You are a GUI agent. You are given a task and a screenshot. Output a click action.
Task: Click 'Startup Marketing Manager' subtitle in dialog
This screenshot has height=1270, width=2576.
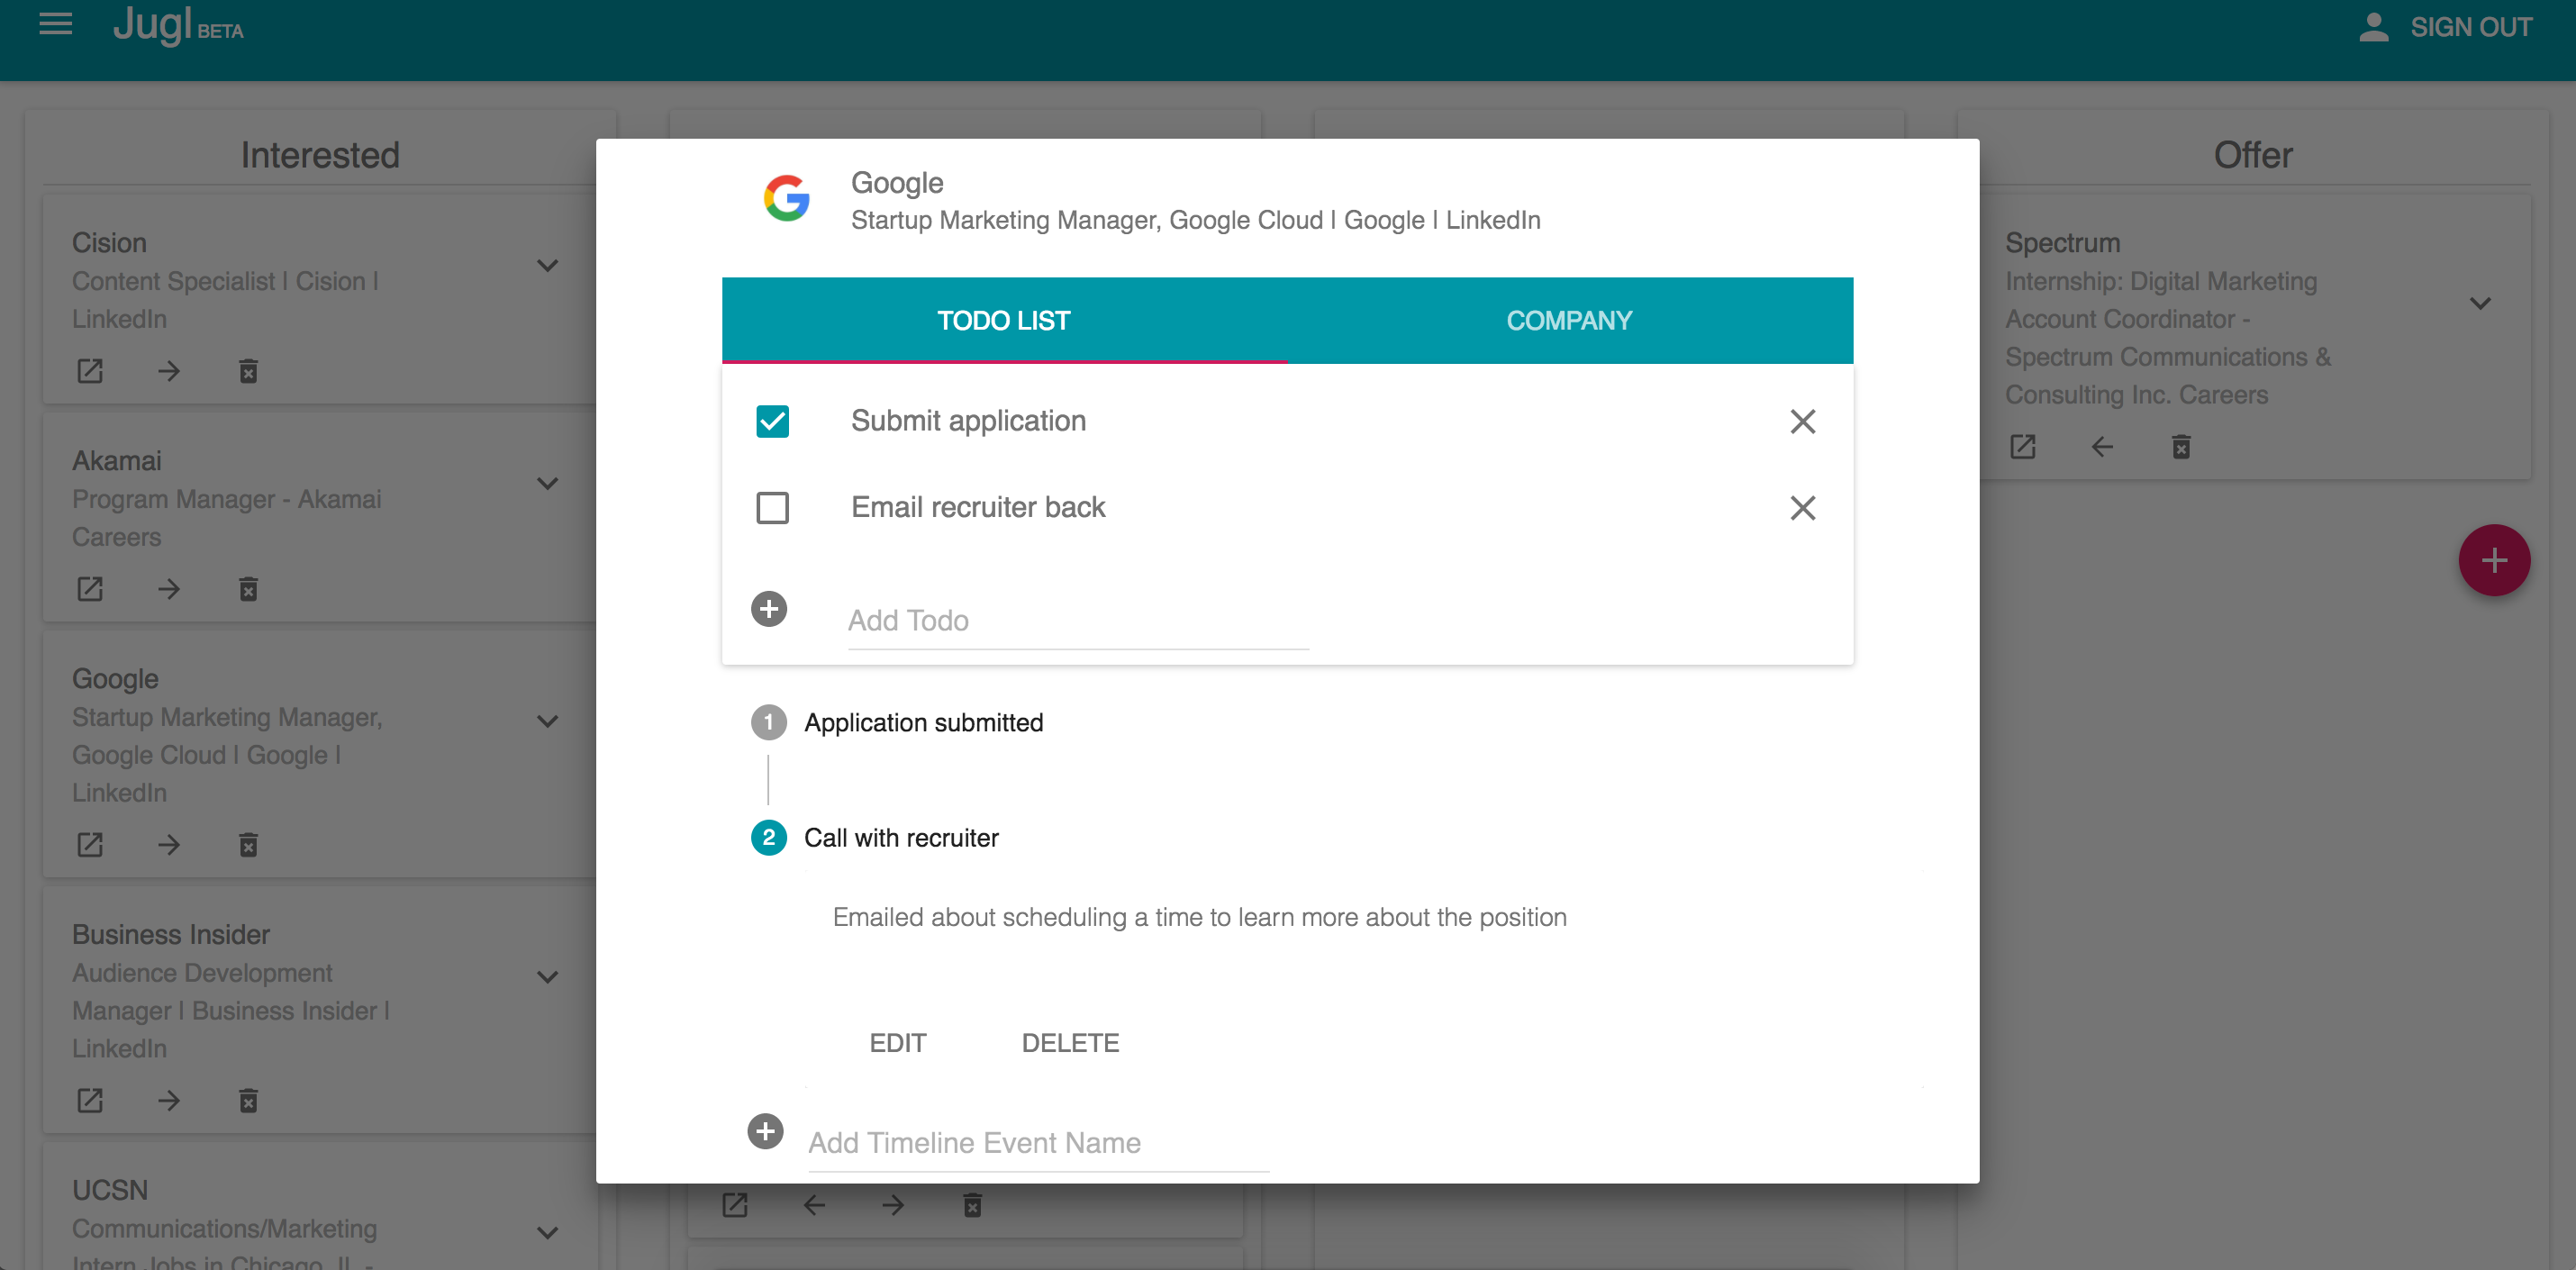[x=1195, y=220]
